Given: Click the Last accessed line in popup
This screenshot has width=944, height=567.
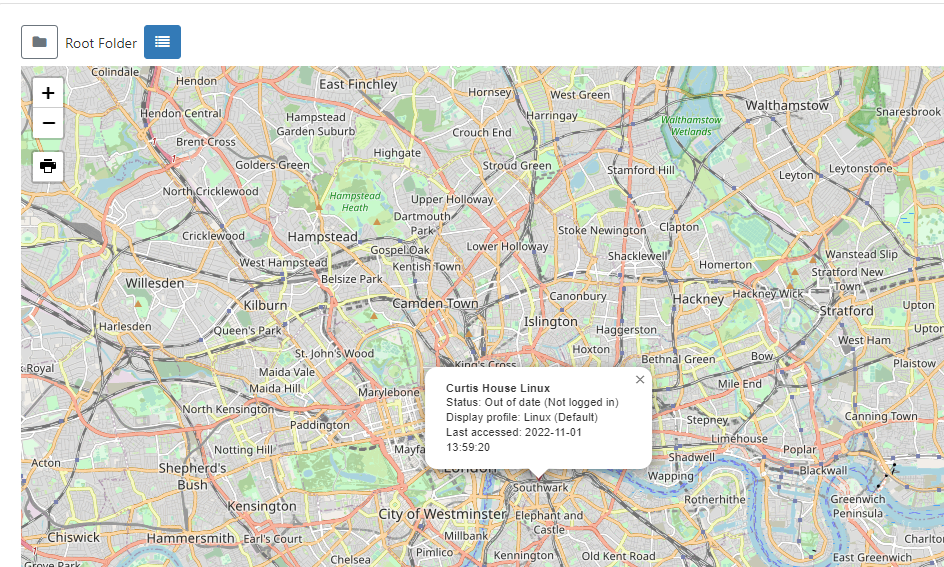Looking at the screenshot, I should (x=513, y=432).
